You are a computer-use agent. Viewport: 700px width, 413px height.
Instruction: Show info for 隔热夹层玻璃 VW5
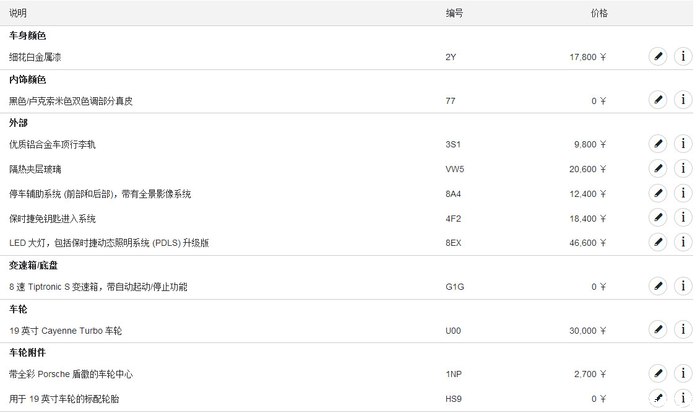pos(683,168)
